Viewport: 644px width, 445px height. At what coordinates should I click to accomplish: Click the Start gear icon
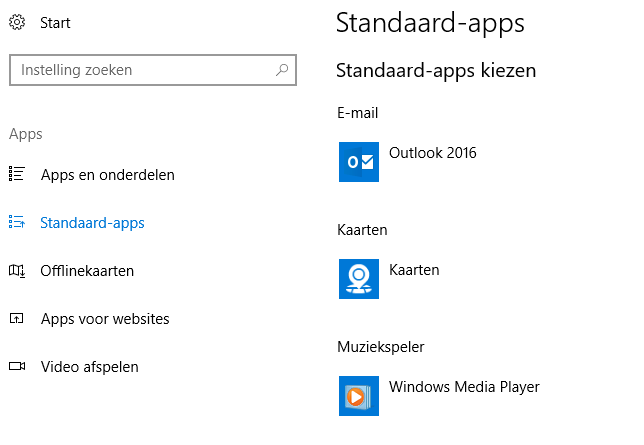[x=16, y=22]
